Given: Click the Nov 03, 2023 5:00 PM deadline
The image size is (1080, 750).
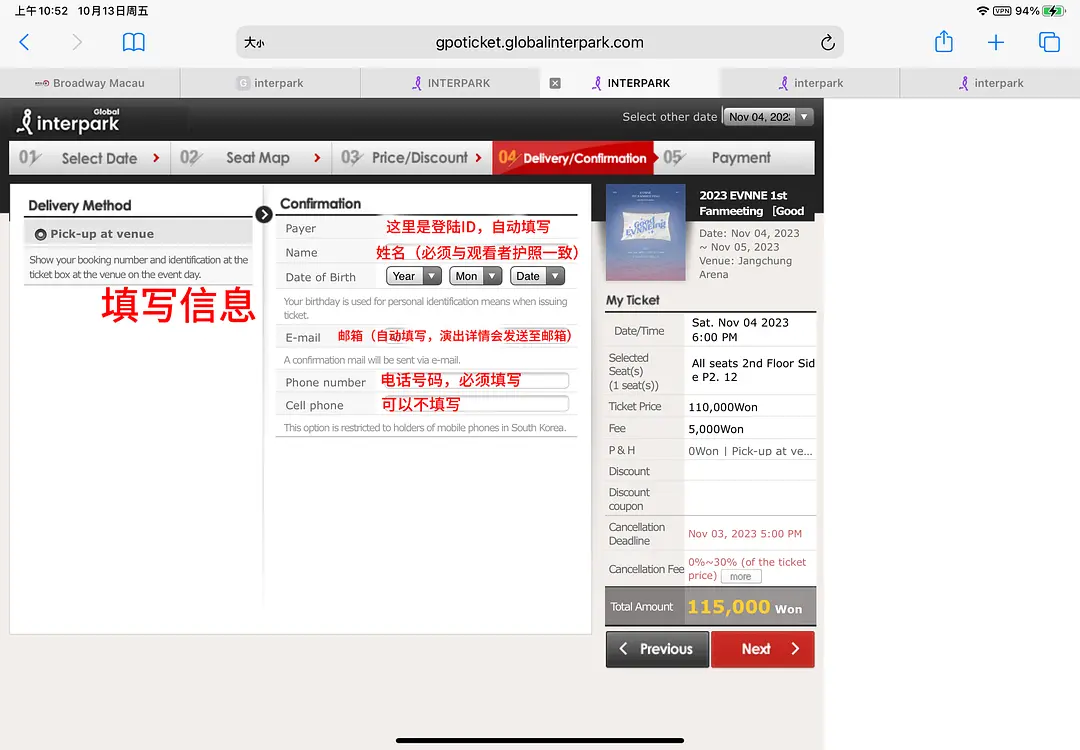Looking at the screenshot, I should 745,534.
